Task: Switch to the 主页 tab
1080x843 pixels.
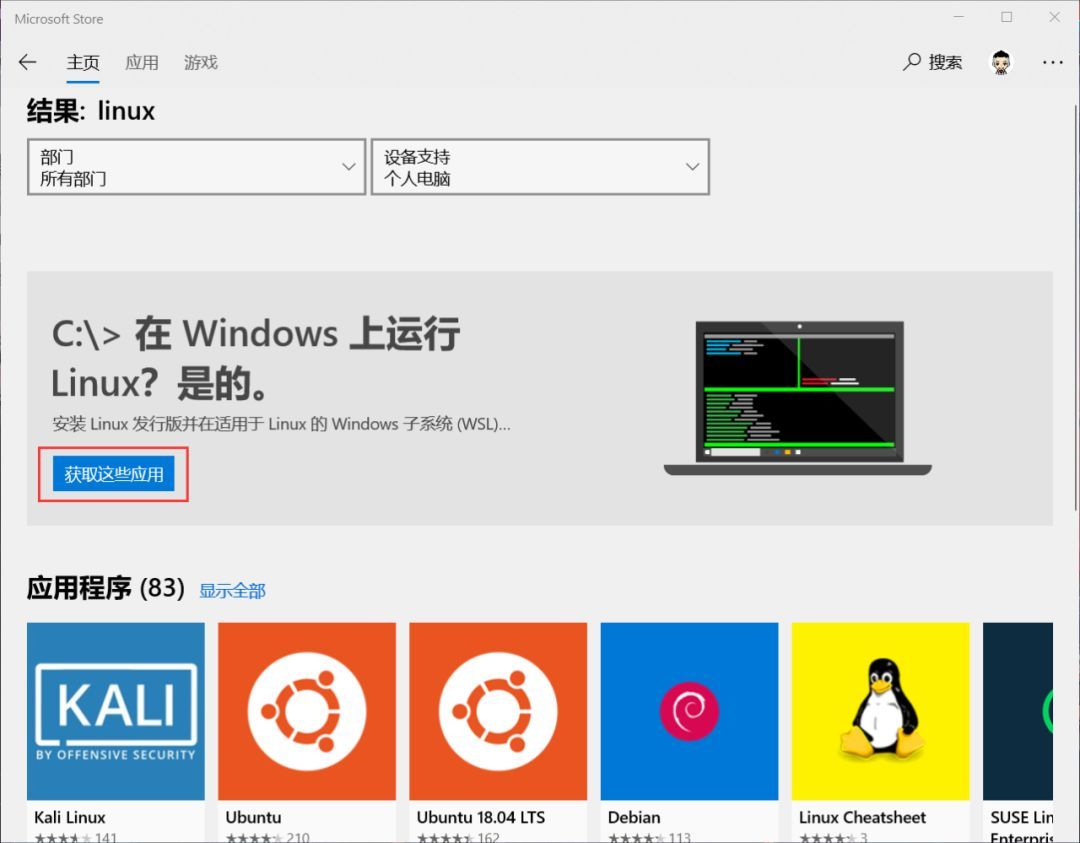Action: point(83,63)
